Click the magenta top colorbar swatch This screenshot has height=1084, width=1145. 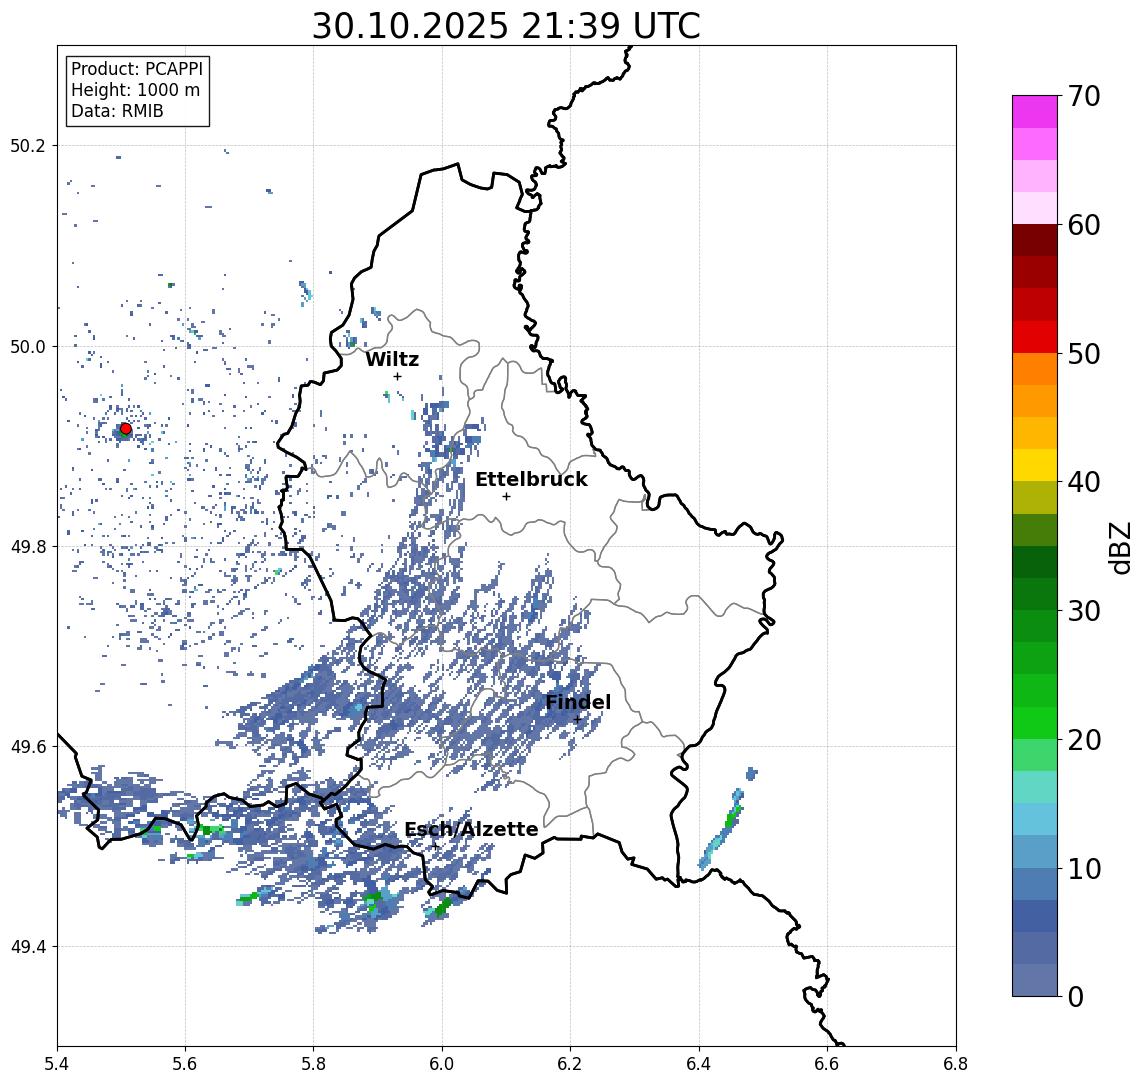(x=1035, y=112)
